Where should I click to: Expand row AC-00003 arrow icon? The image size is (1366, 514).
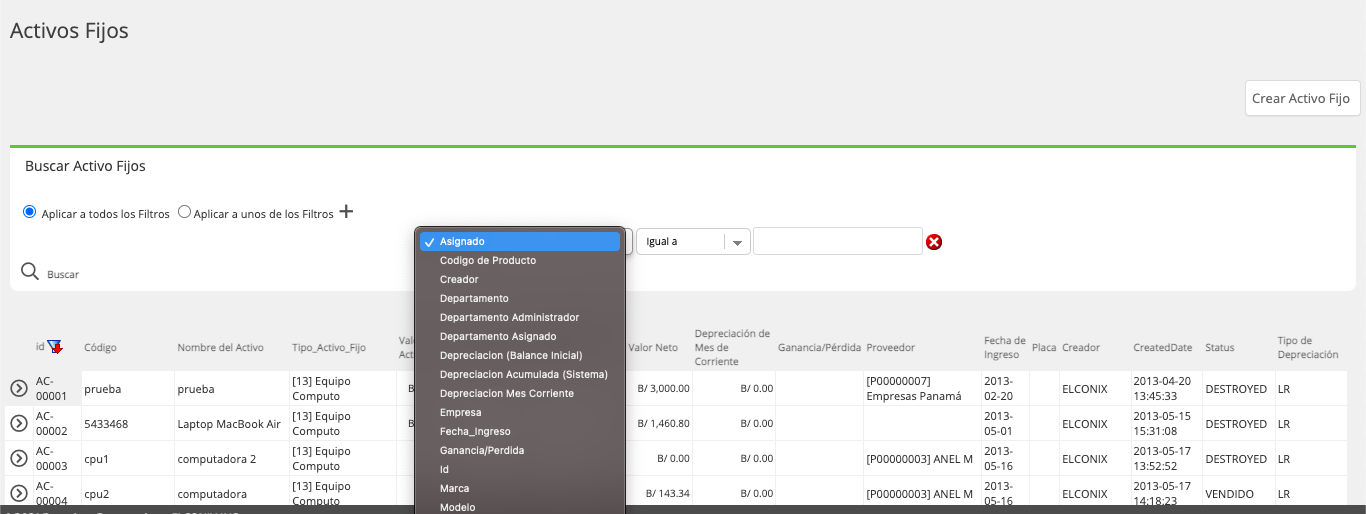19,458
